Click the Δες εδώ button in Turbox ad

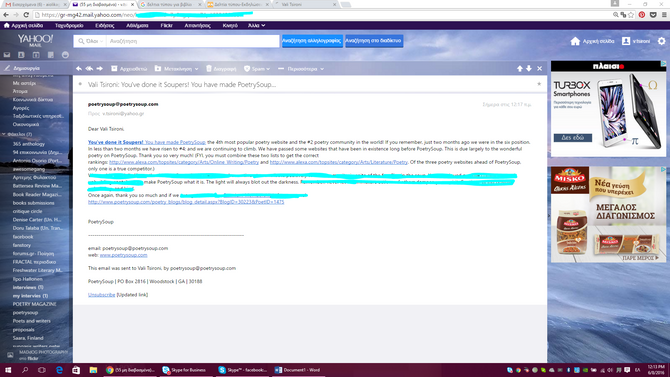(x=573, y=138)
